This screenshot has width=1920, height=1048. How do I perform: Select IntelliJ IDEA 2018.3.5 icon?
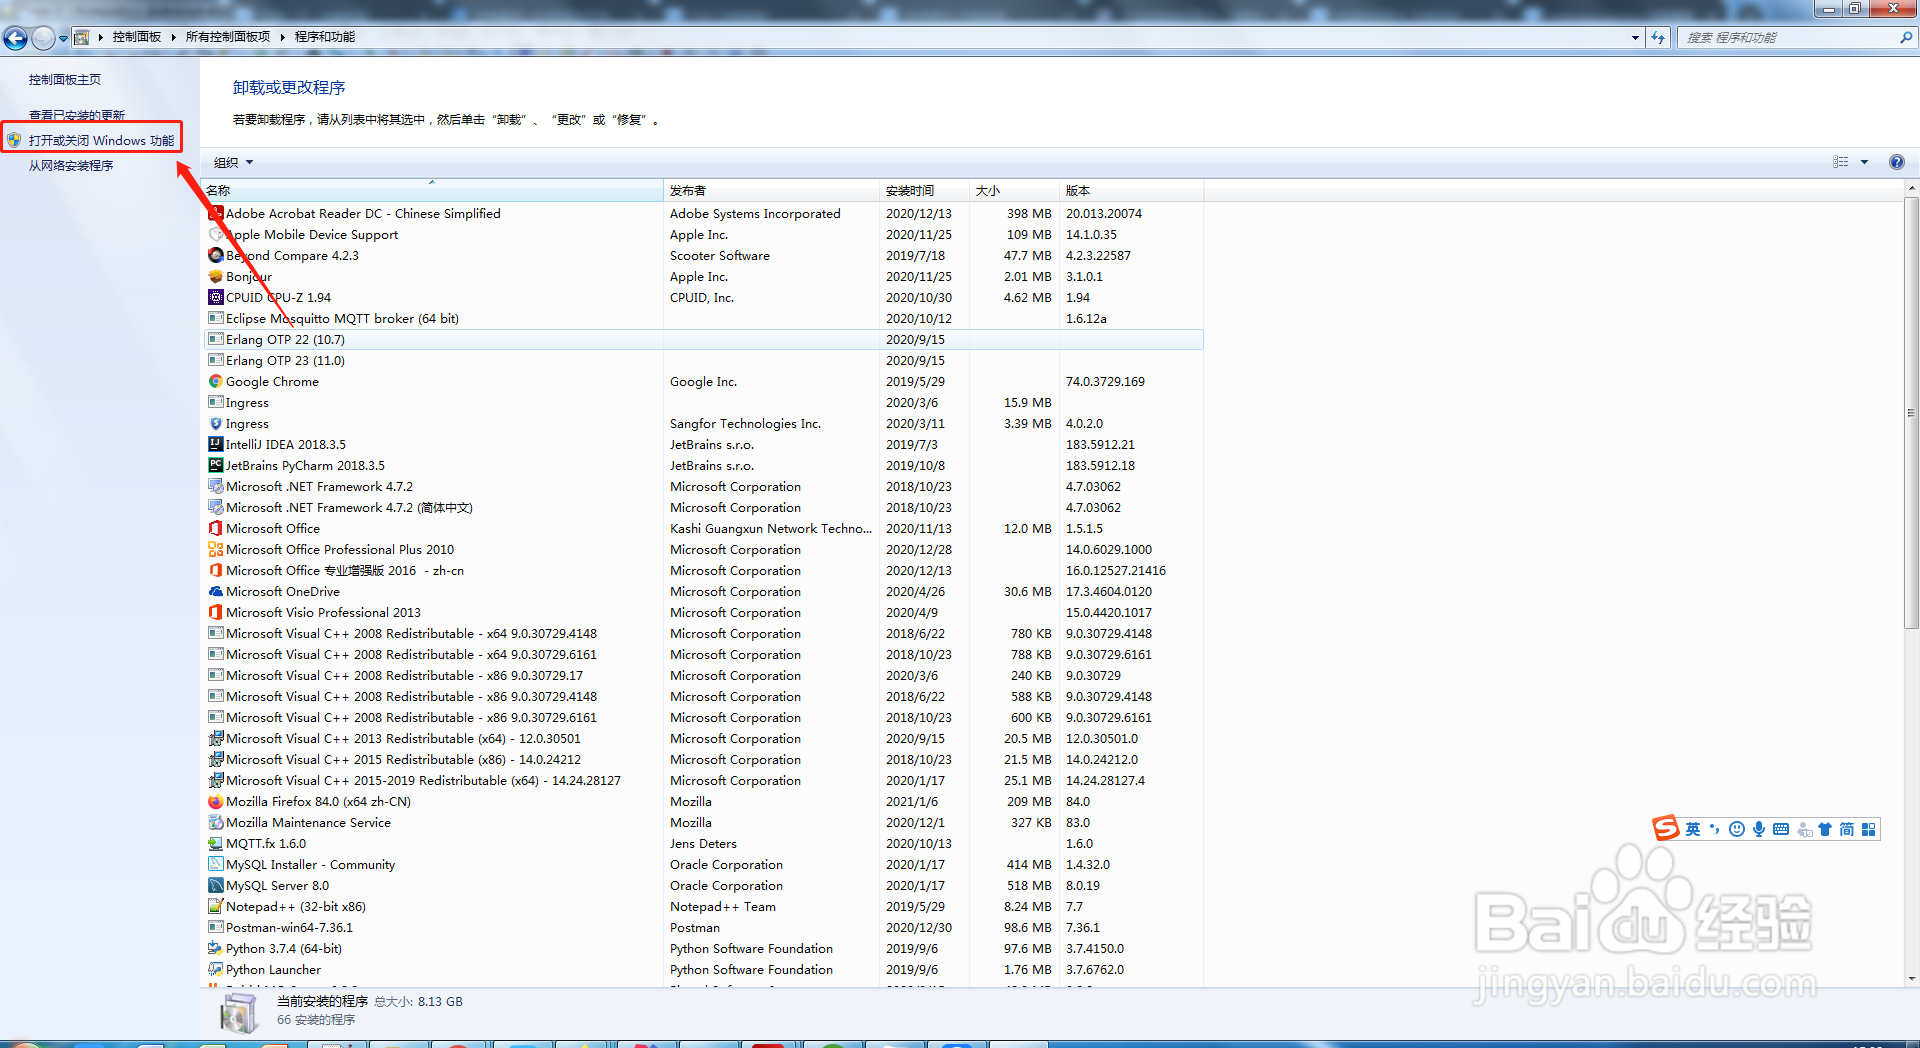coord(215,444)
